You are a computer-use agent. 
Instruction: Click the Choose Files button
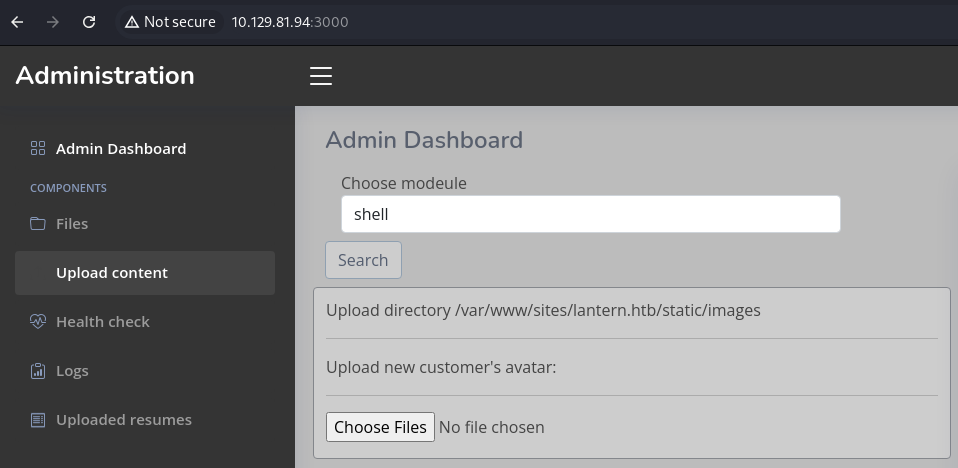click(x=380, y=427)
